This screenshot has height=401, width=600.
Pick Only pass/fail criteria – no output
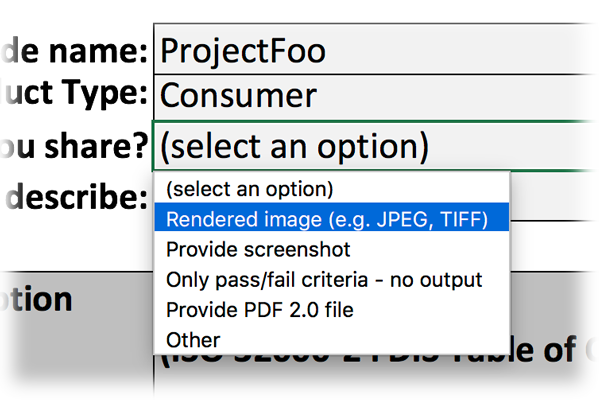tap(331, 280)
